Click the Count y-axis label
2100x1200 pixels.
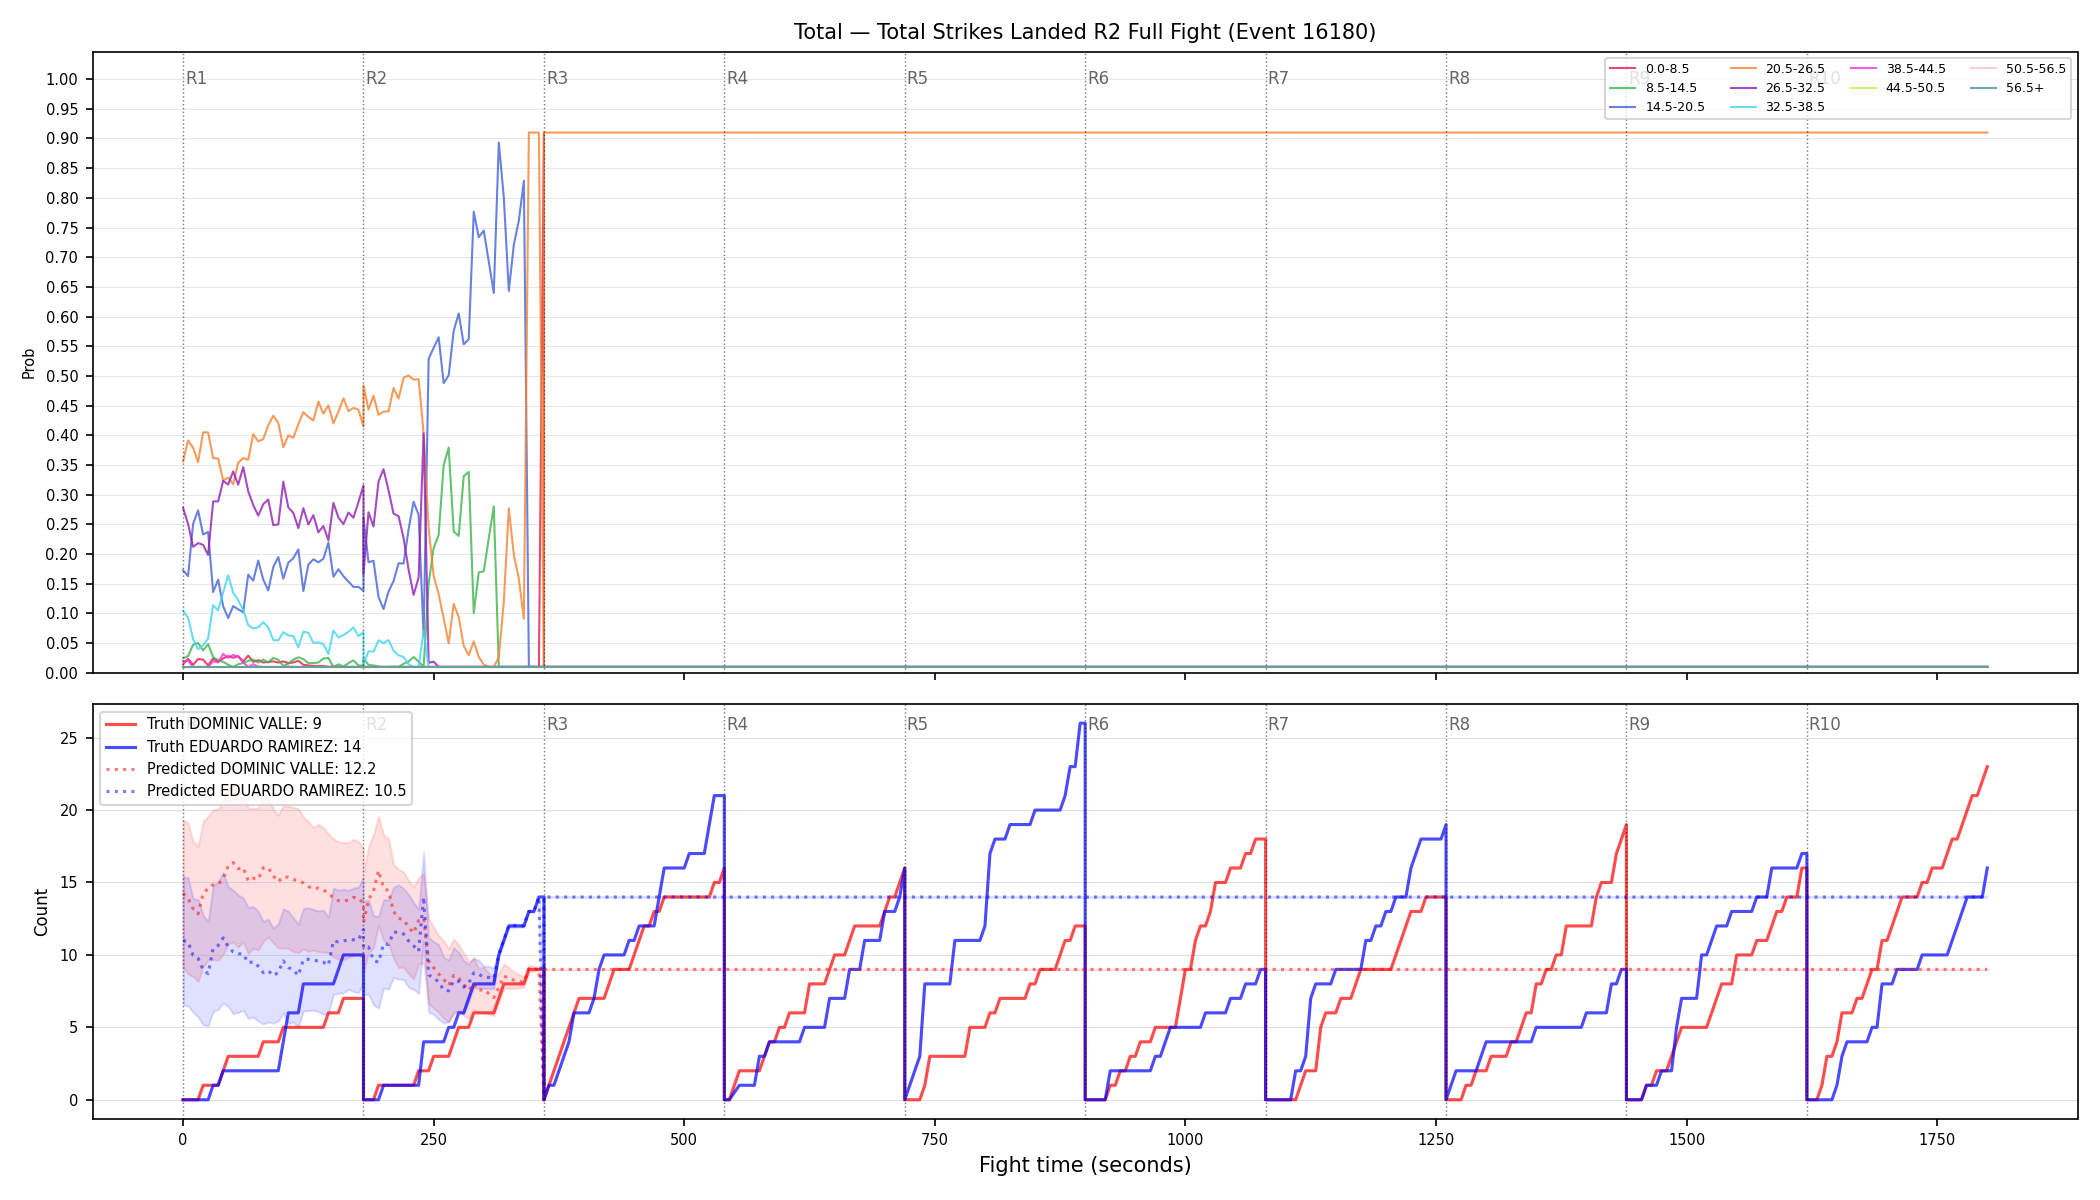tap(41, 912)
